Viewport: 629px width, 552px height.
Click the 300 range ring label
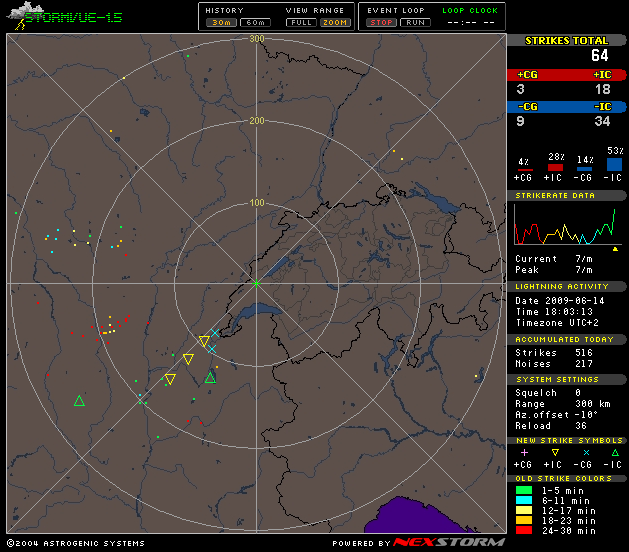coord(257,39)
